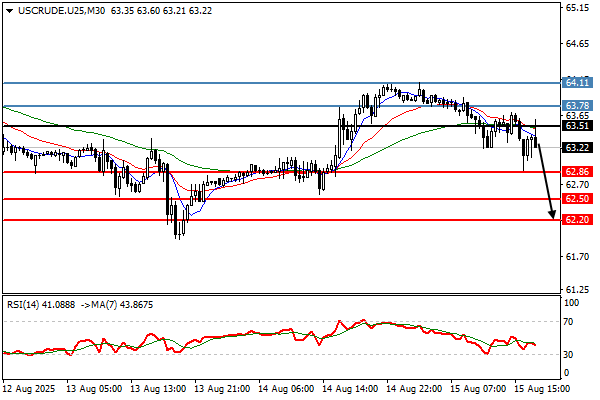Click the 15 Aug 07:00 time label
This screenshot has height=400, width=600.
(478, 389)
